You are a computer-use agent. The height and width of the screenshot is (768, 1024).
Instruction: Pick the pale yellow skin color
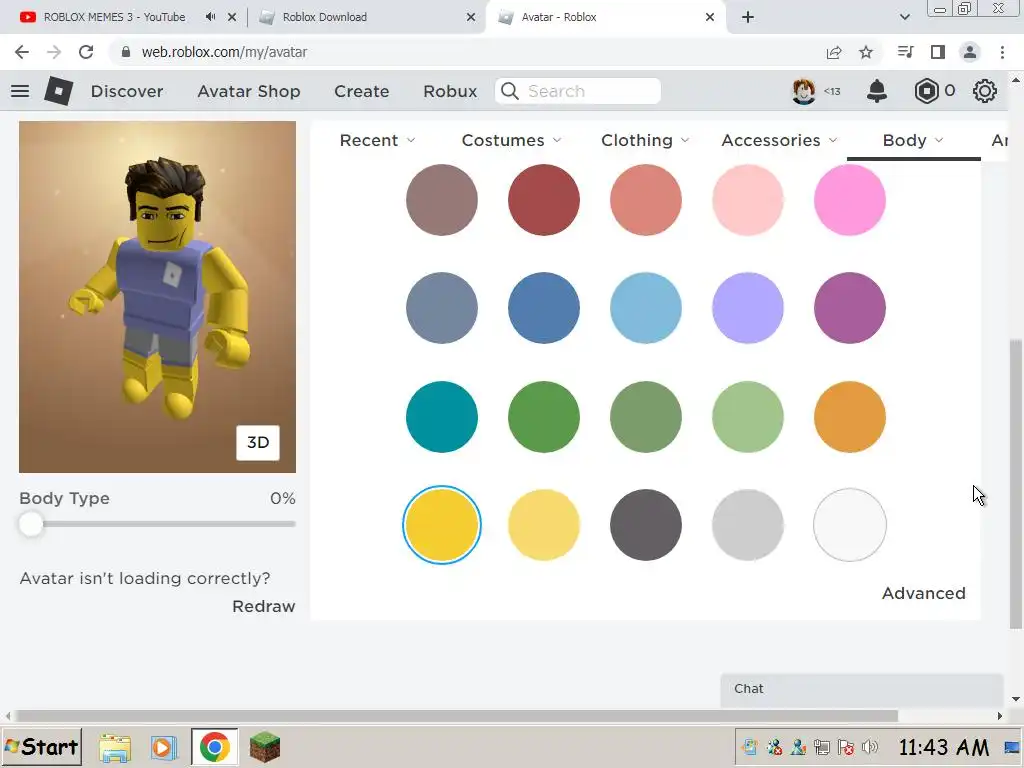pyautogui.click(x=544, y=525)
